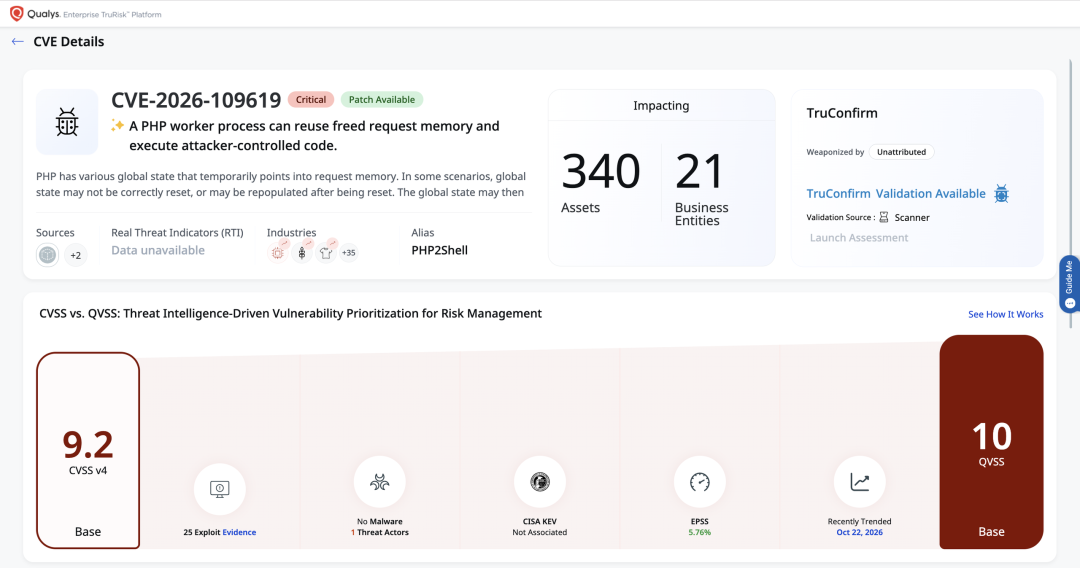1080x568 pixels.
Task: Click the QVSS 10 score card
Action: (x=991, y=442)
